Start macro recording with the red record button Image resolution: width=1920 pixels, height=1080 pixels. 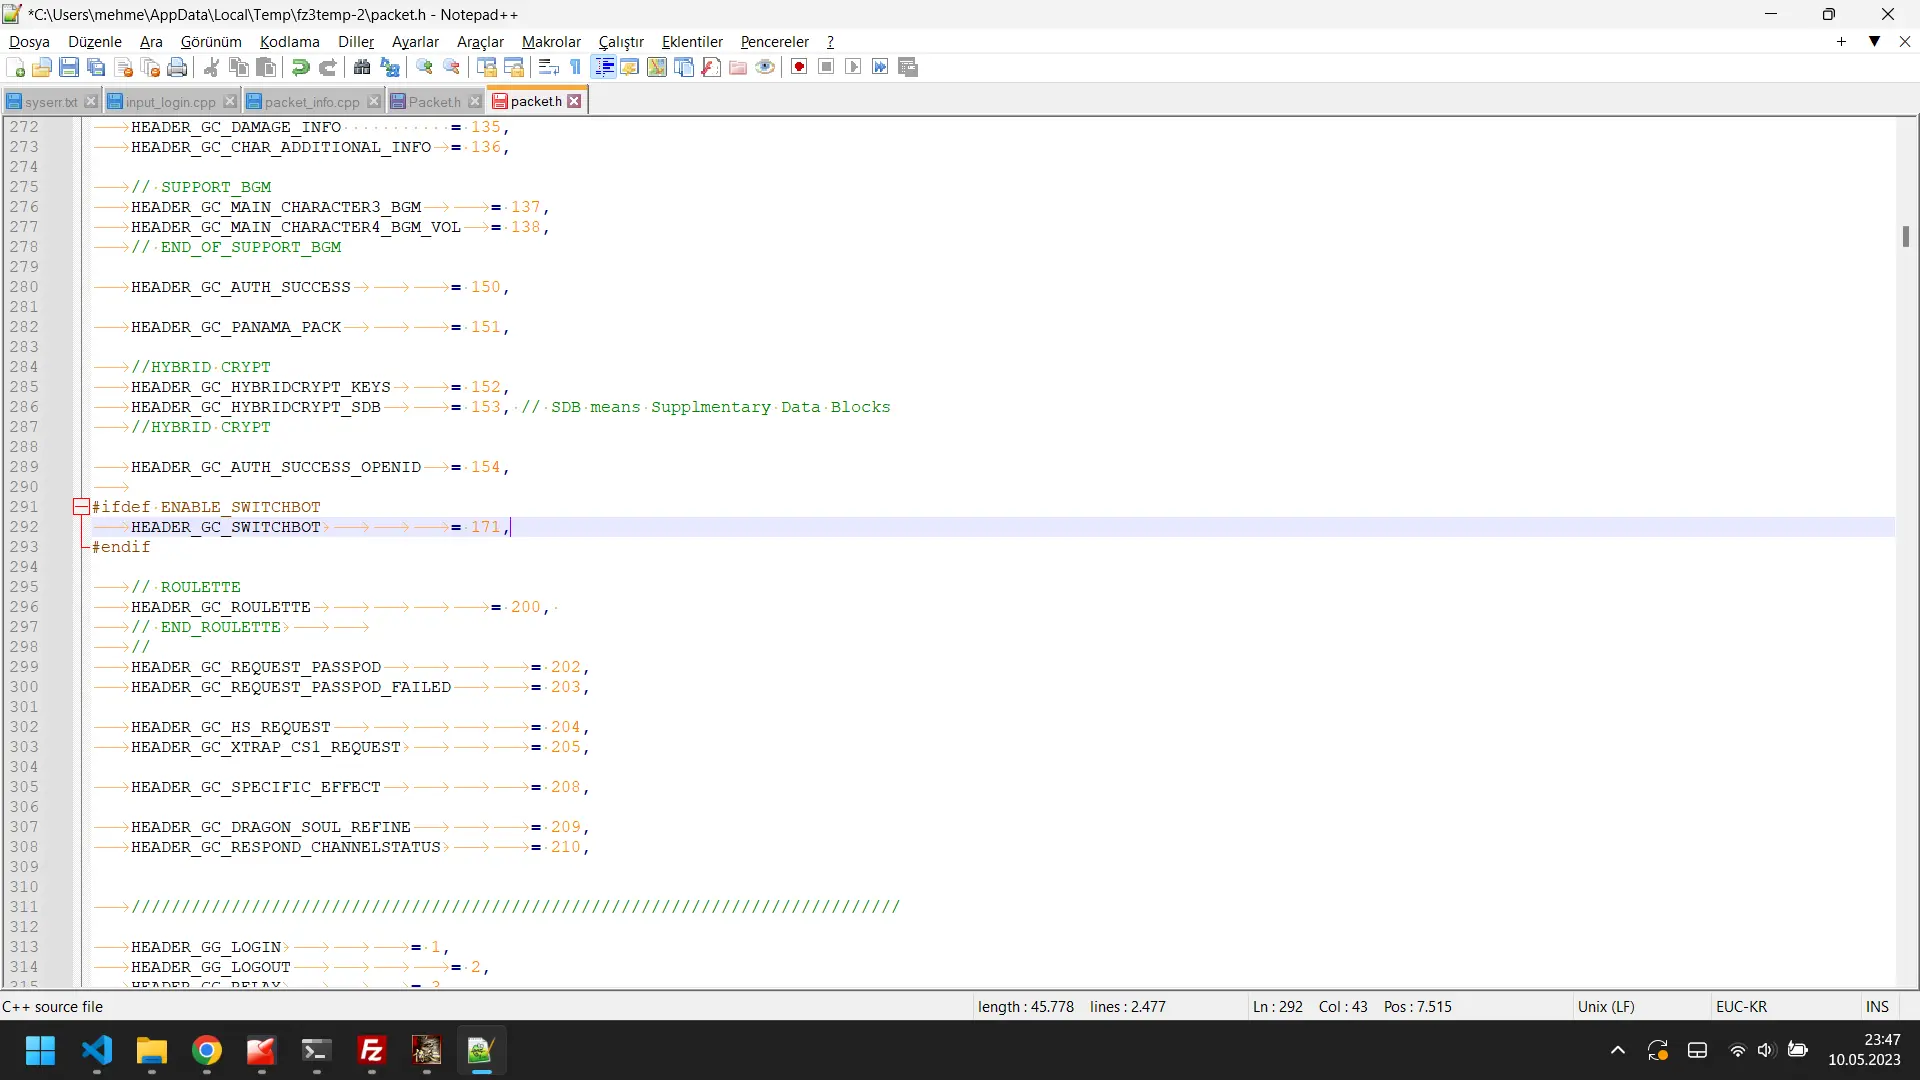[x=799, y=67]
